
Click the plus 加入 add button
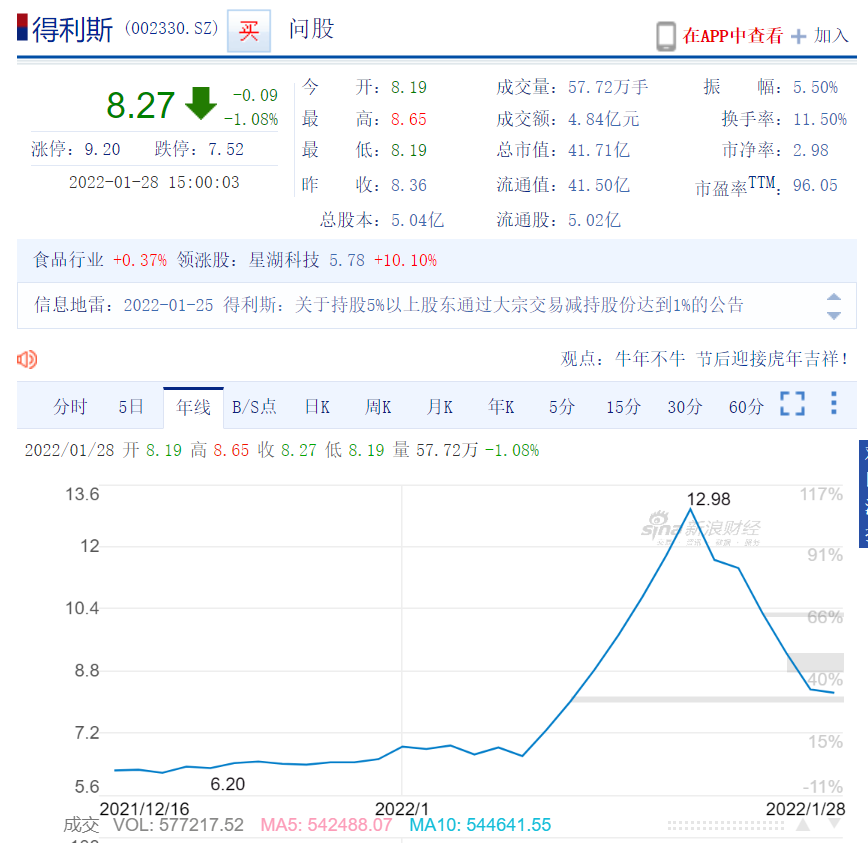click(820, 36)
